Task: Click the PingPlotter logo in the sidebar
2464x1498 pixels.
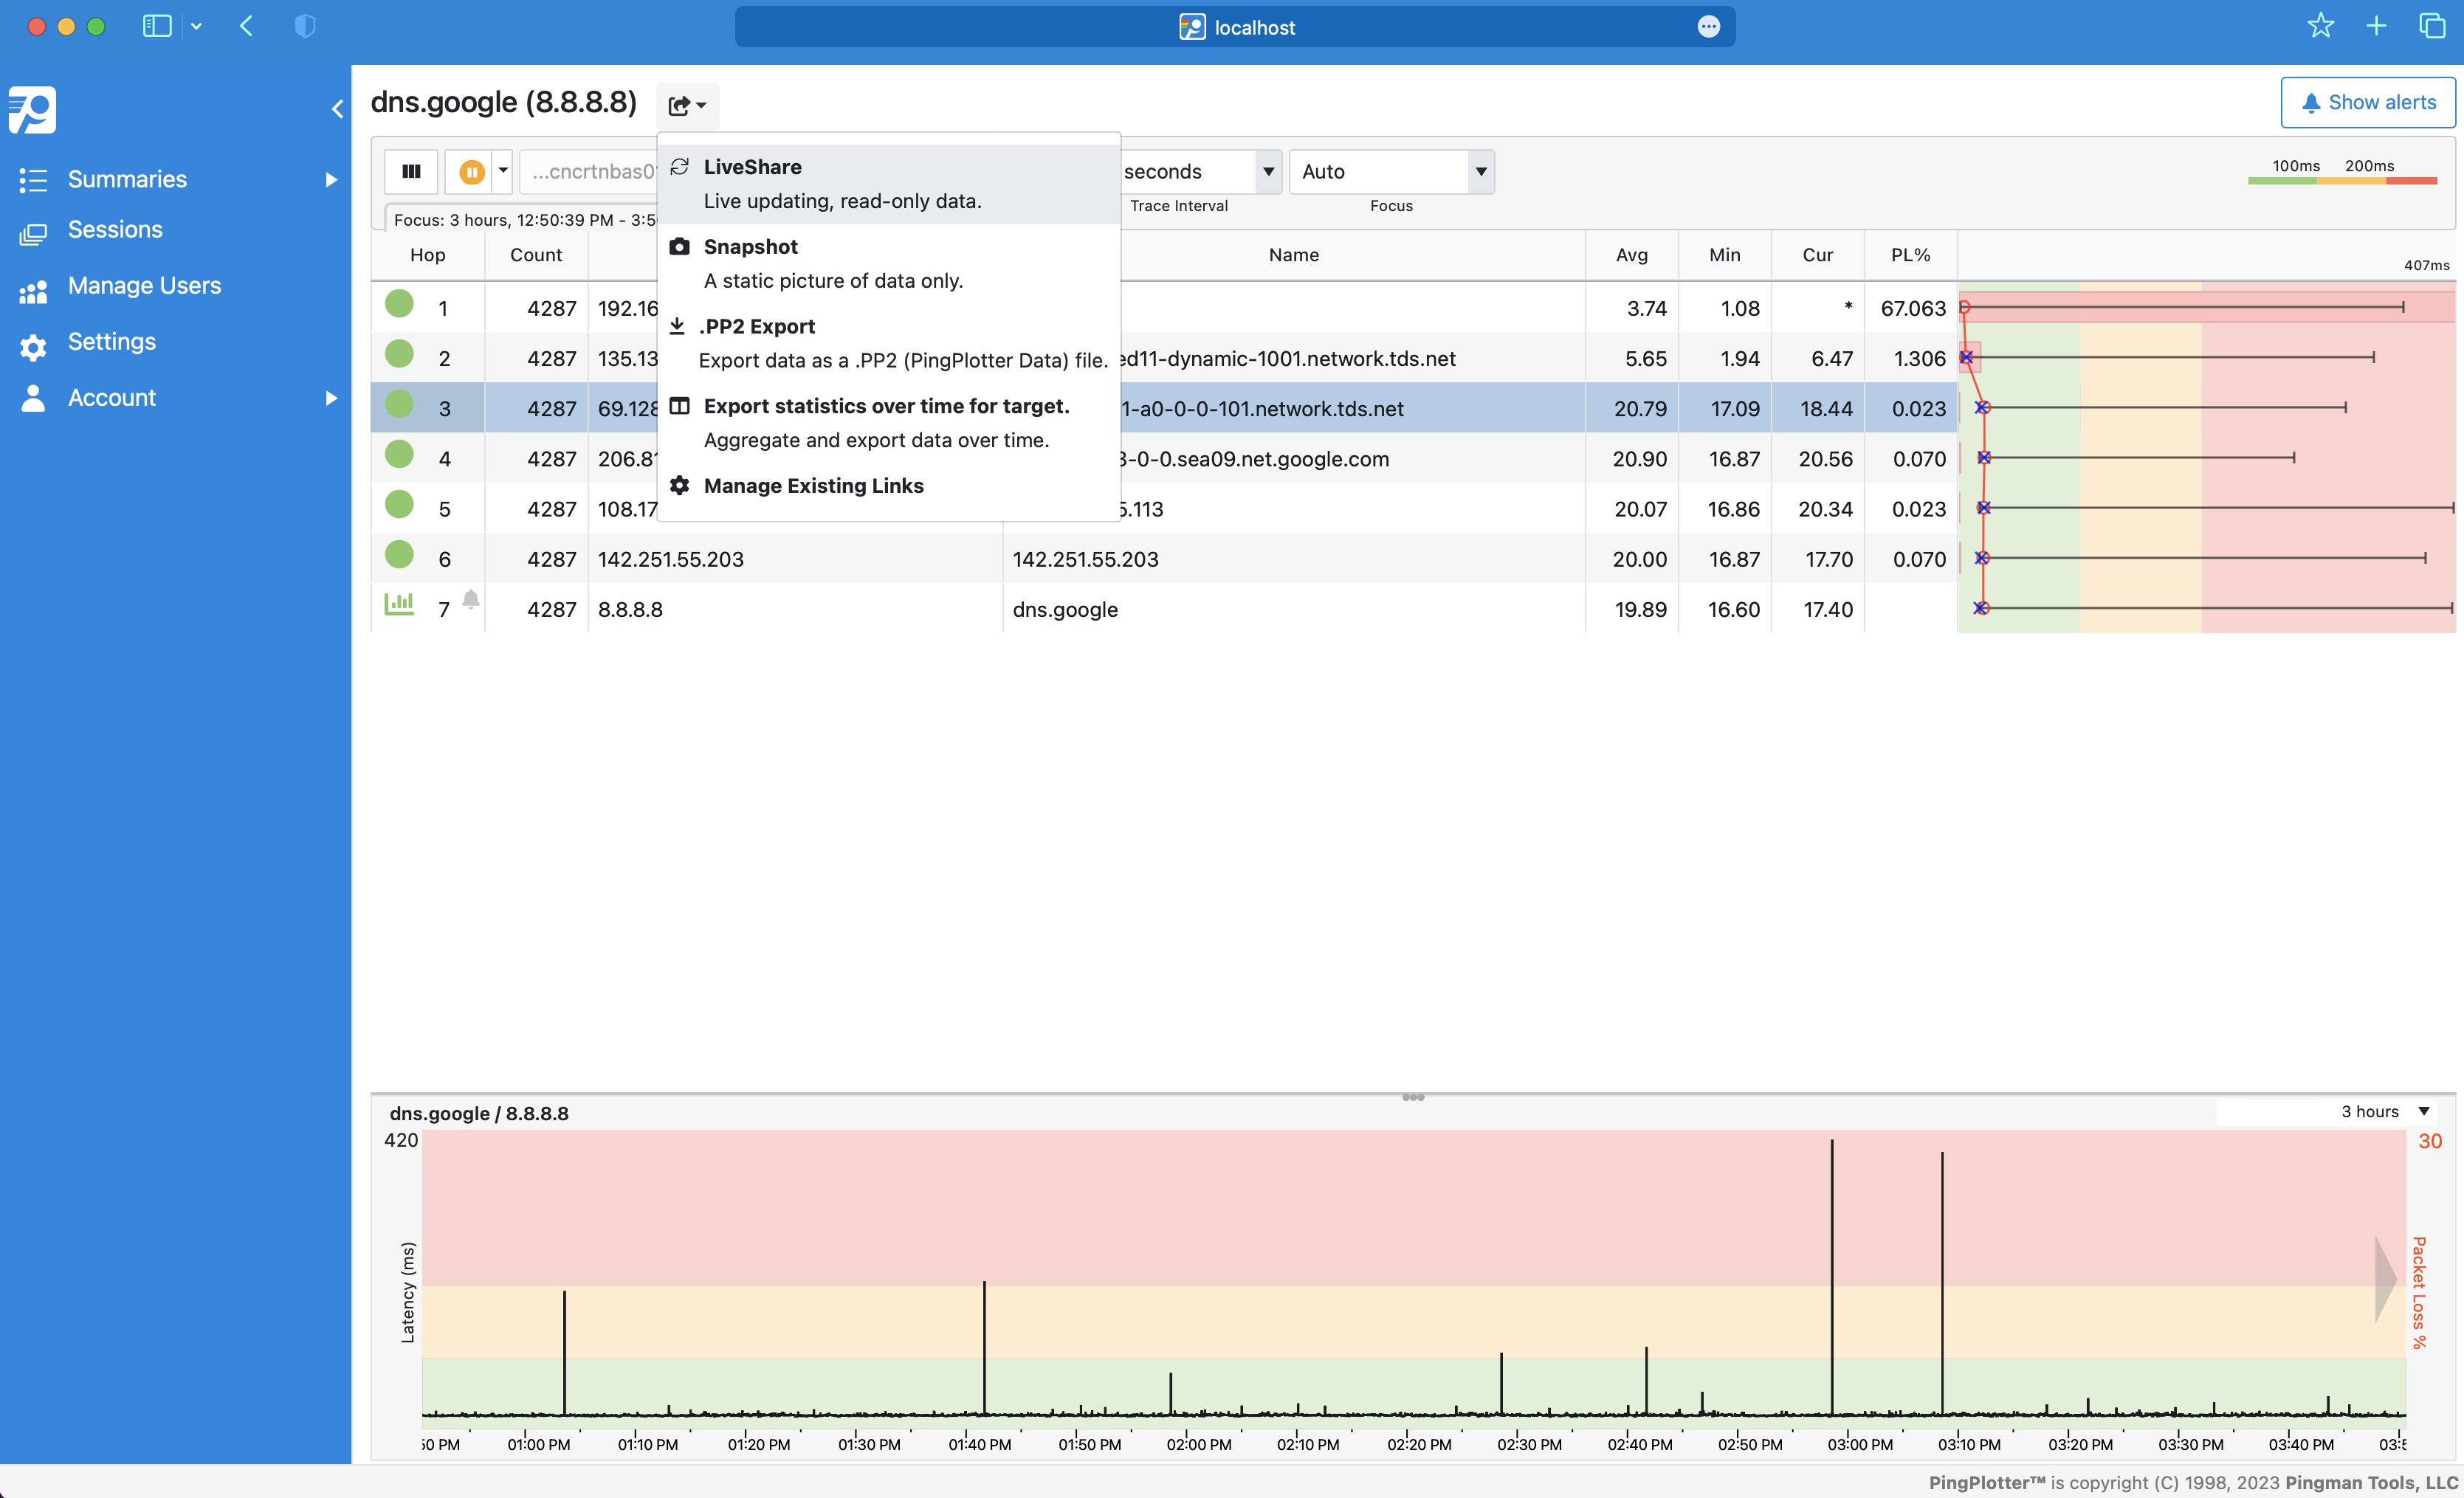Action: 33,110
